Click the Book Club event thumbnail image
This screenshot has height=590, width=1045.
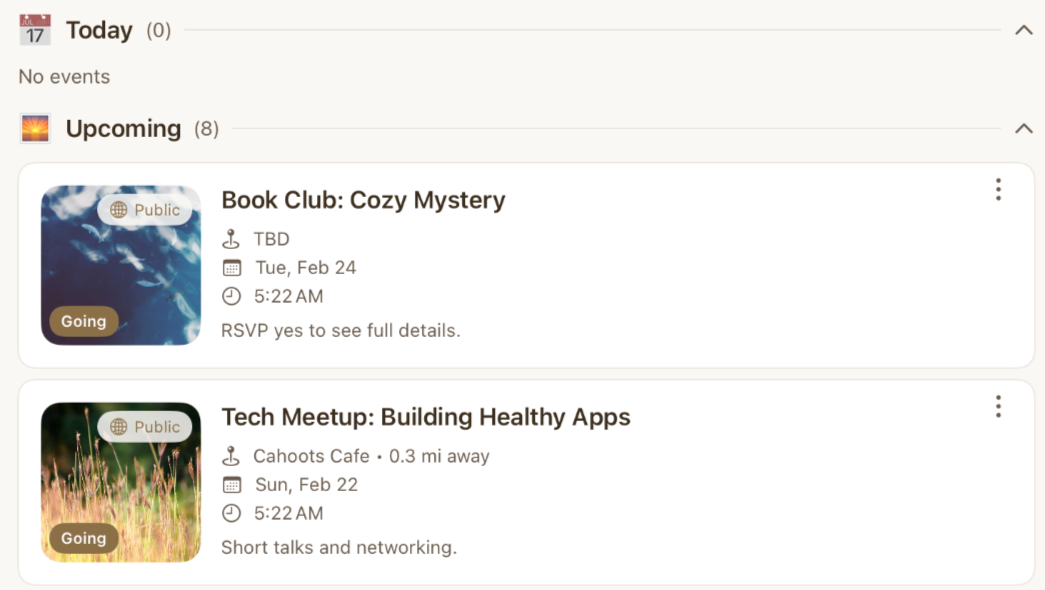pos(120,265)
